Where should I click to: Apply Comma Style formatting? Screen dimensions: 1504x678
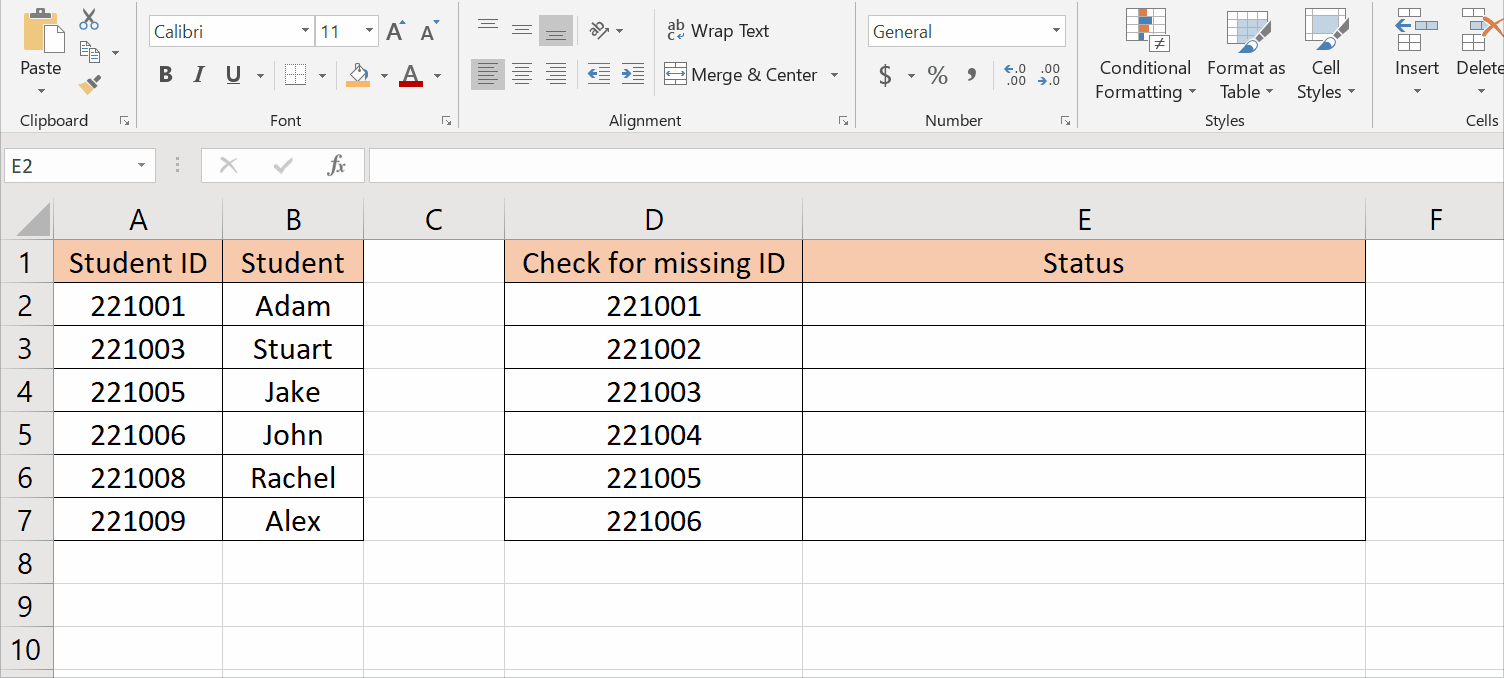pos(971,75)
